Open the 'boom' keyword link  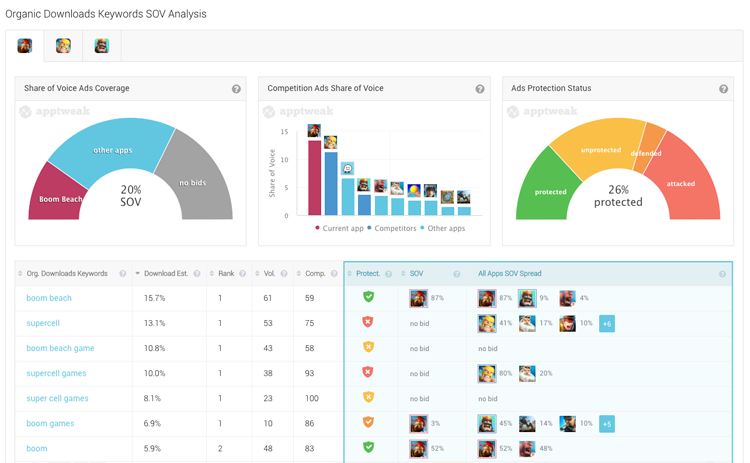point(37,449)
